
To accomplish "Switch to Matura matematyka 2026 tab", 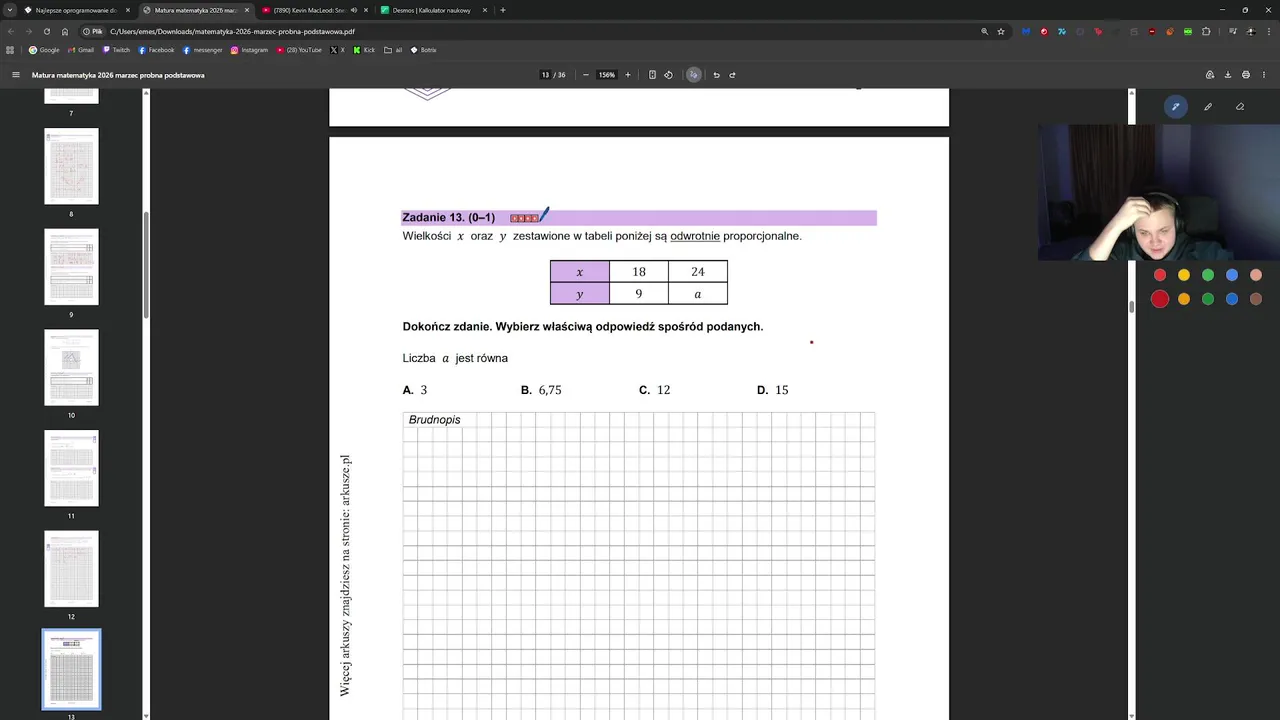I will 195,10.
